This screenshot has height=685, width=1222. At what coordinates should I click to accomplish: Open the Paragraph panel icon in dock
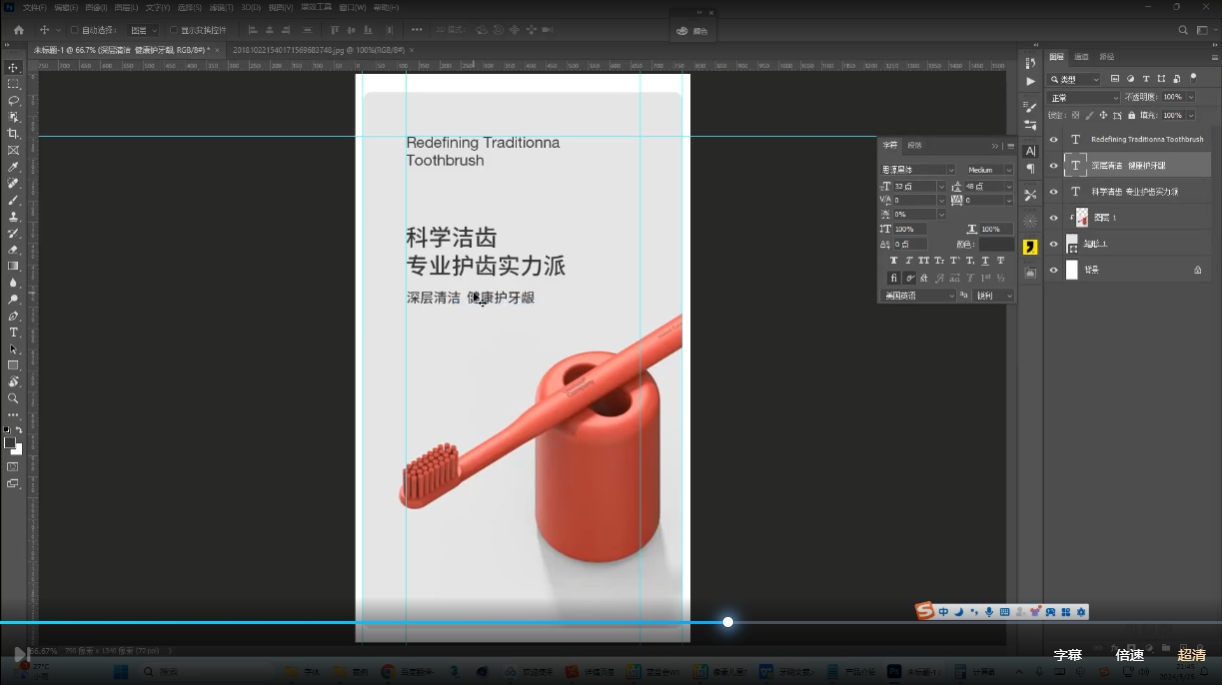pyautogui.click(x=1030, y=169)
